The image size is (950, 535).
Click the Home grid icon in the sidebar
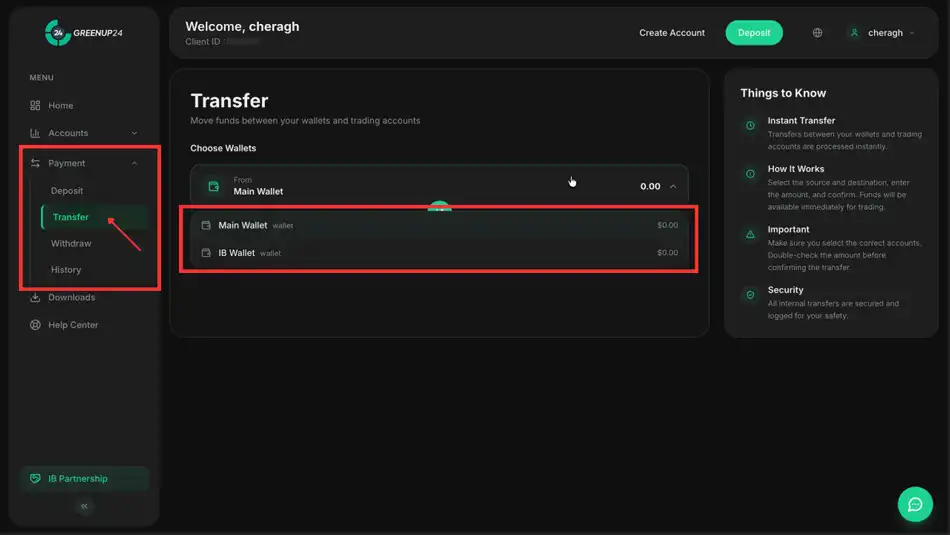click(35, 105)
